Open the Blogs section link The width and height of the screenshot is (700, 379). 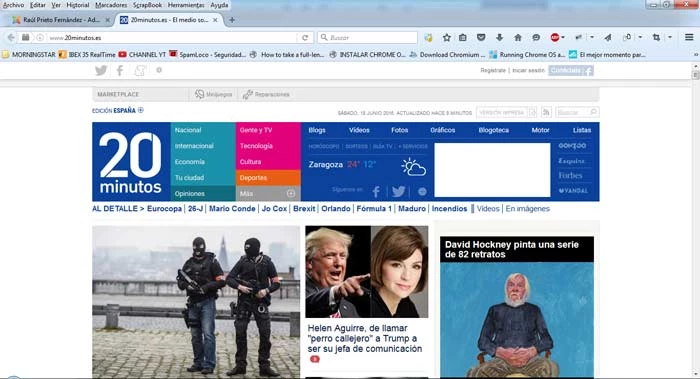[x=317, y=130]
